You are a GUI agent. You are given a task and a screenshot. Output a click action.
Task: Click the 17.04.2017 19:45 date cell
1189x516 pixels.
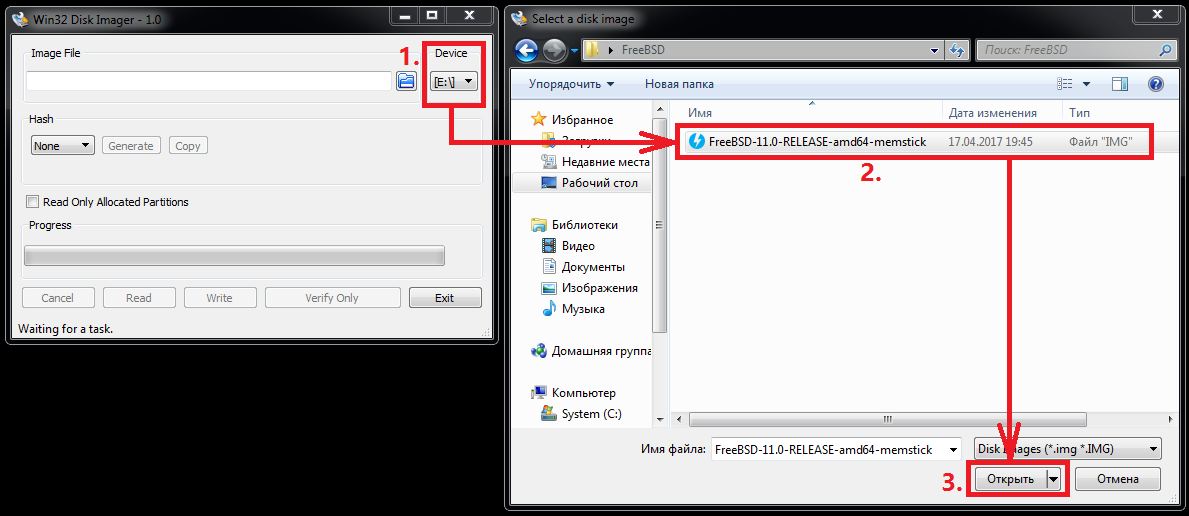990,141
